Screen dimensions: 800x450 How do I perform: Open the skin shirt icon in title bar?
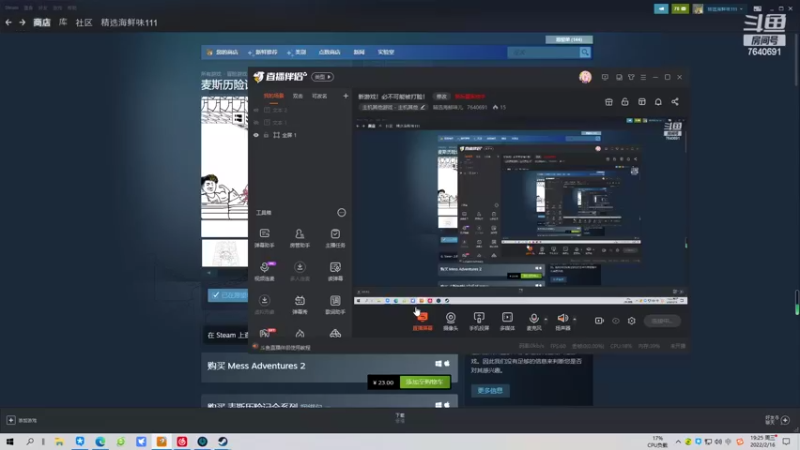pos(631,77)
